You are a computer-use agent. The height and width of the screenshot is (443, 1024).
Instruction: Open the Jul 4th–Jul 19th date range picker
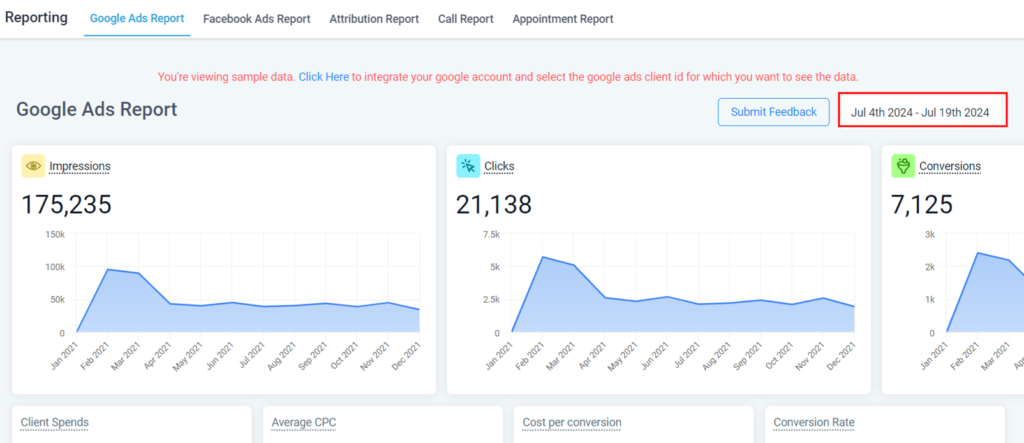point(920,112)
